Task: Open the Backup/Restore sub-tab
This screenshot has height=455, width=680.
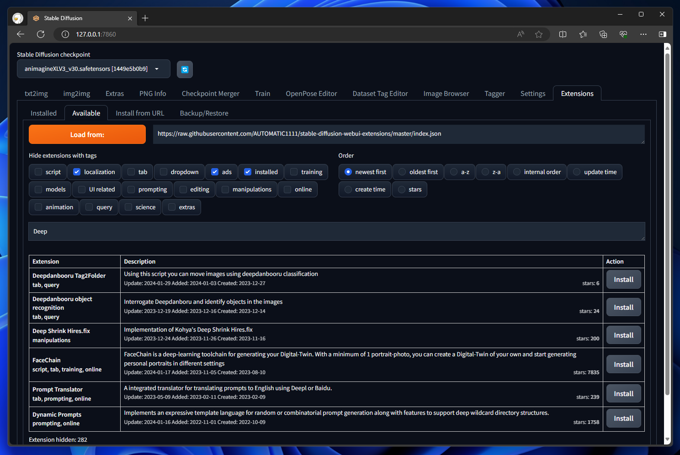Action: (204, 113)
